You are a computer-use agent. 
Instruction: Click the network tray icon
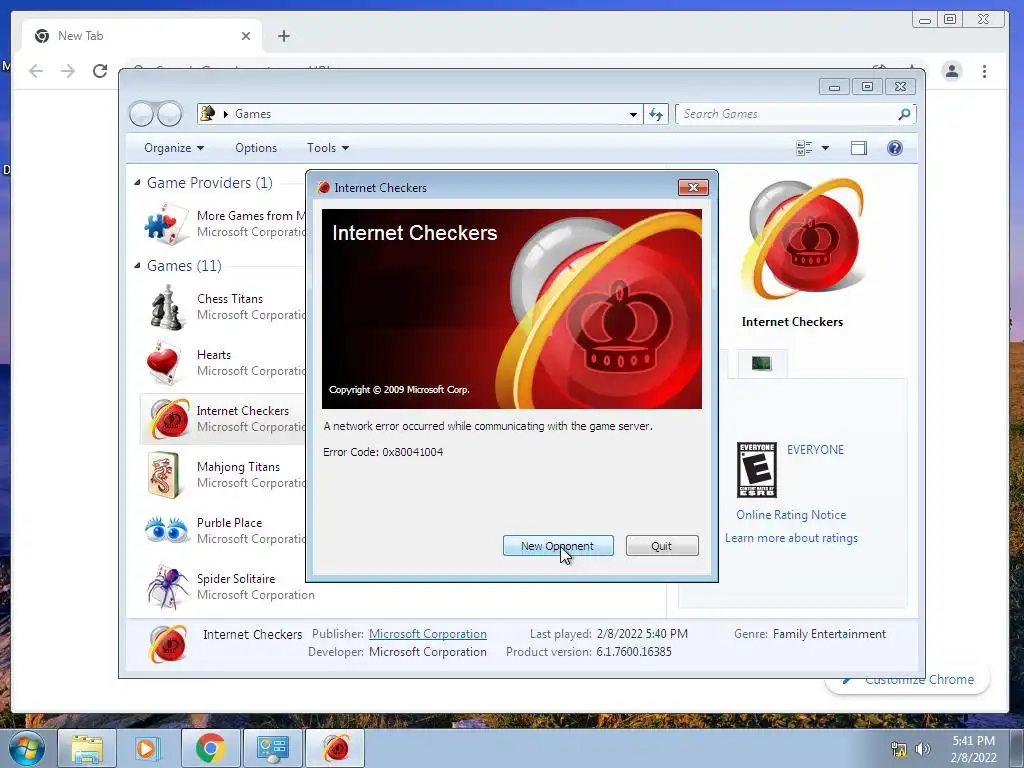click(899, 749)
